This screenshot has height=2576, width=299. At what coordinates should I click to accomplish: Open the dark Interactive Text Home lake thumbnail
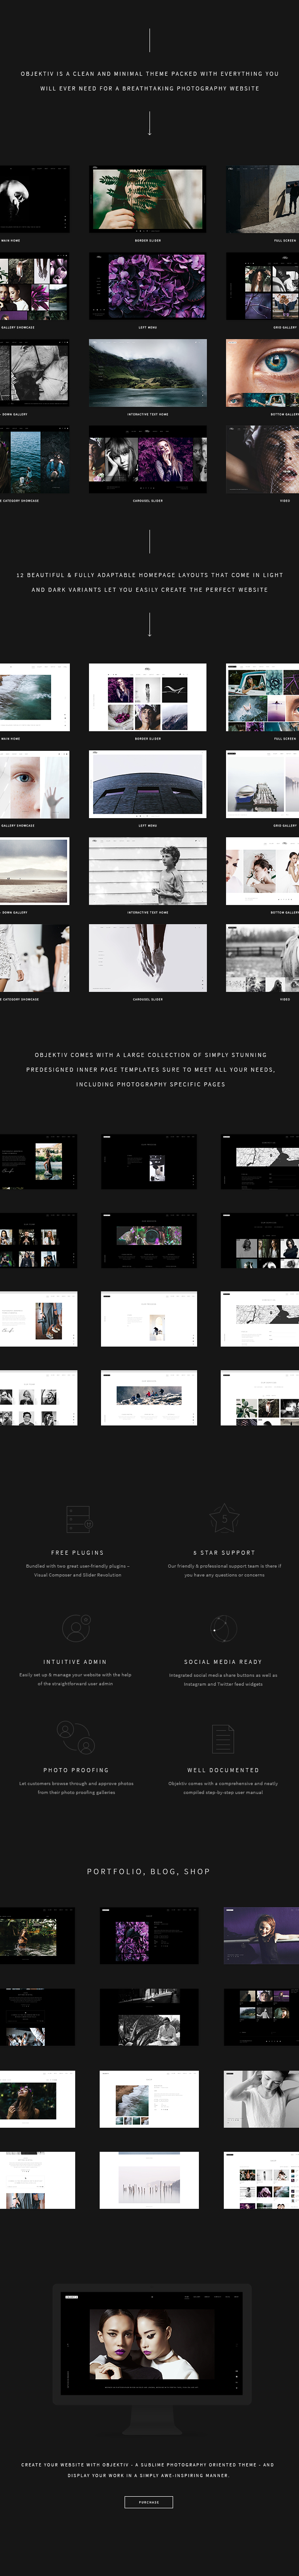(x=148, y=374)
